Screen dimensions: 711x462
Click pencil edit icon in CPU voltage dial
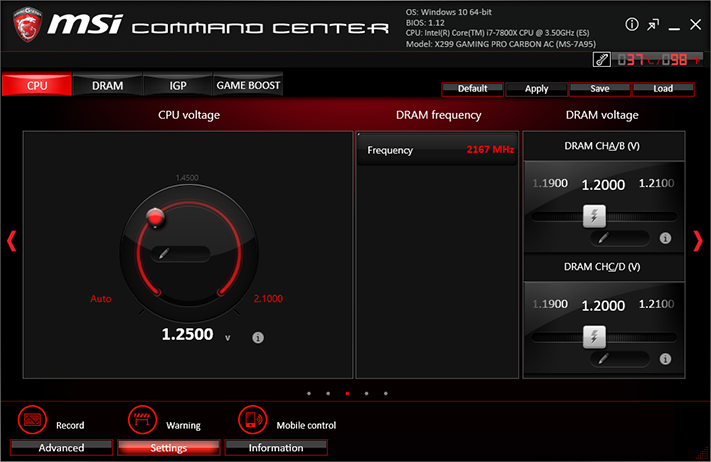(164, 253)
